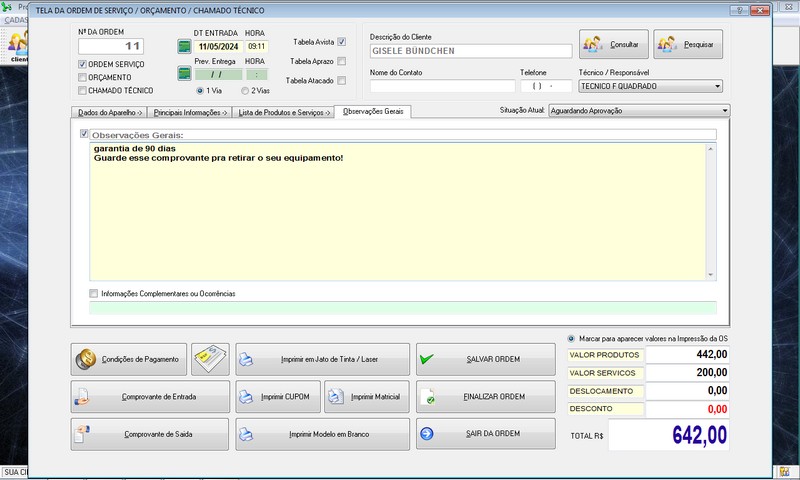Click the Nome do Contato field
800x480 pixels.
pyautogui.click(x=442, y=86)
